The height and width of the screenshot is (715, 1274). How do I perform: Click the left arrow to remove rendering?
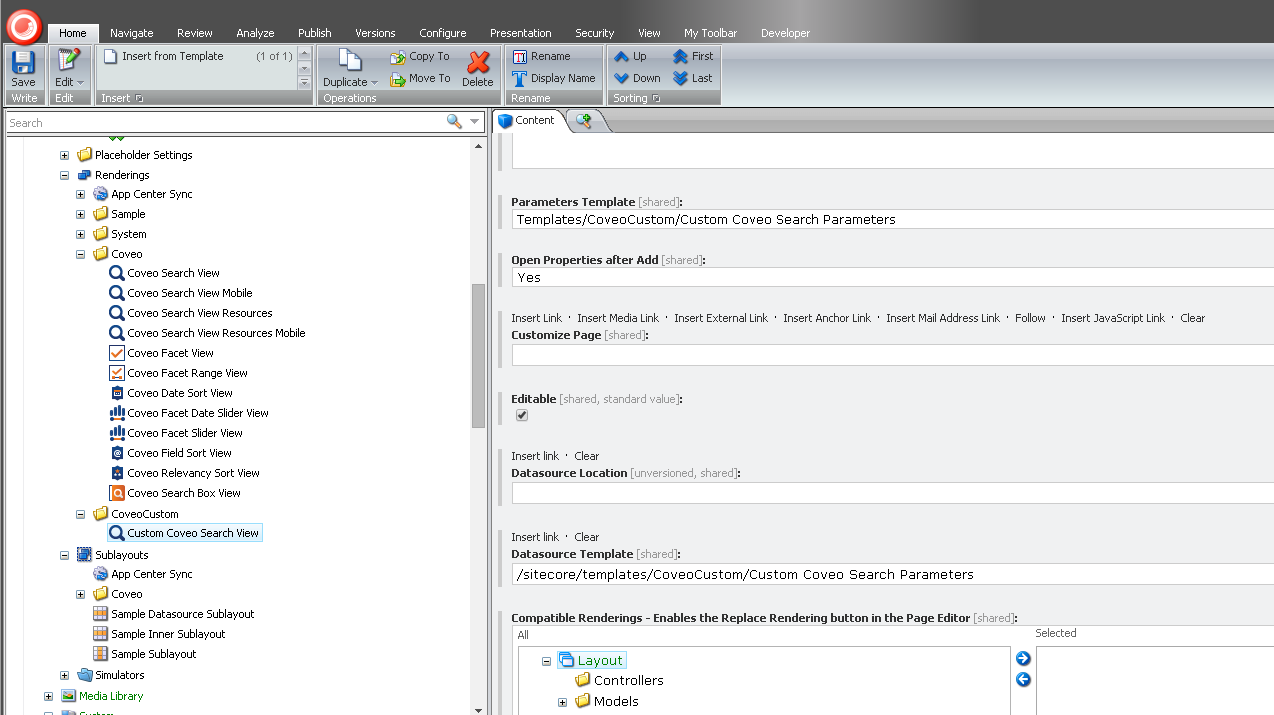point(1023,680)
